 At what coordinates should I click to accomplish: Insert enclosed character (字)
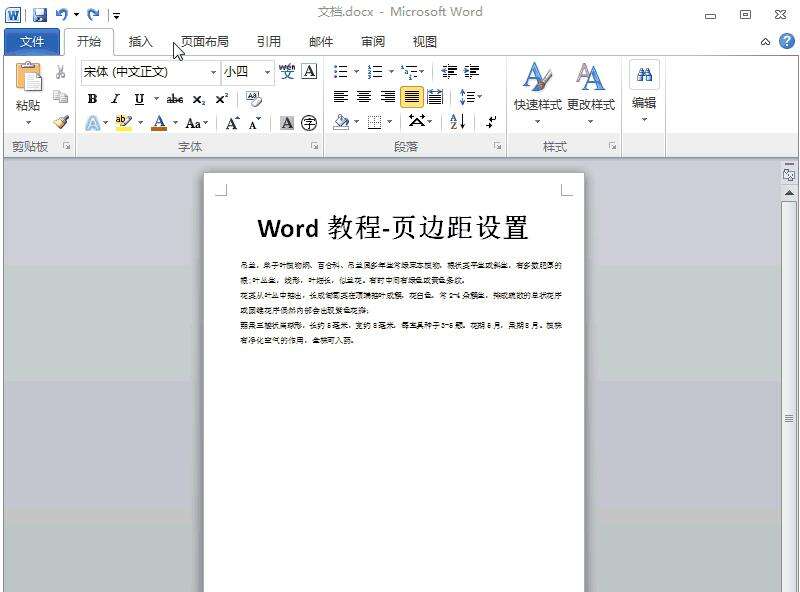(x=309, y=123)
